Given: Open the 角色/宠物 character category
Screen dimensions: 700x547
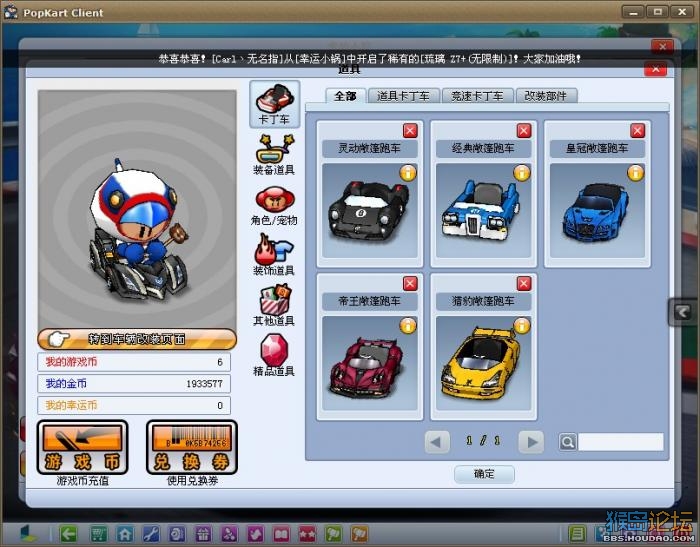Looking at the screenshot, I should click(275, 205).
